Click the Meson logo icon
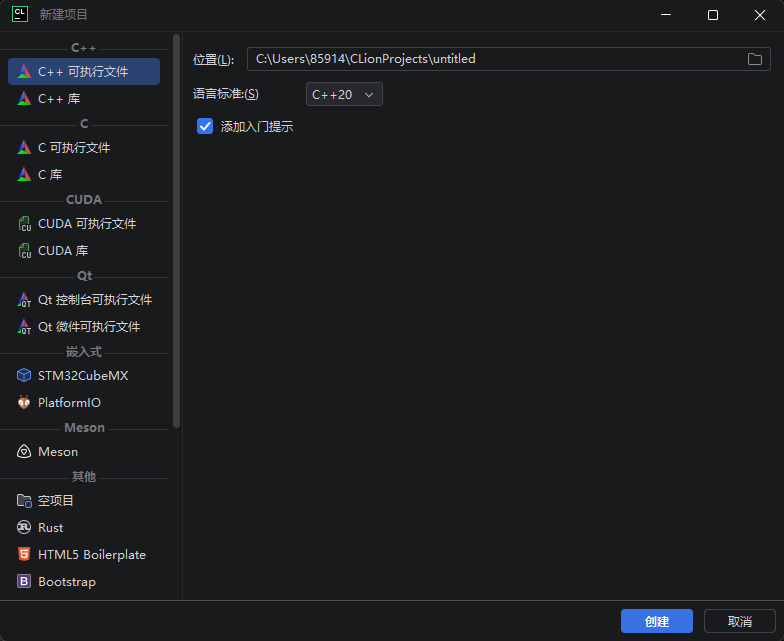Screen dimensions: 784x641 click(x=24, y=452)
